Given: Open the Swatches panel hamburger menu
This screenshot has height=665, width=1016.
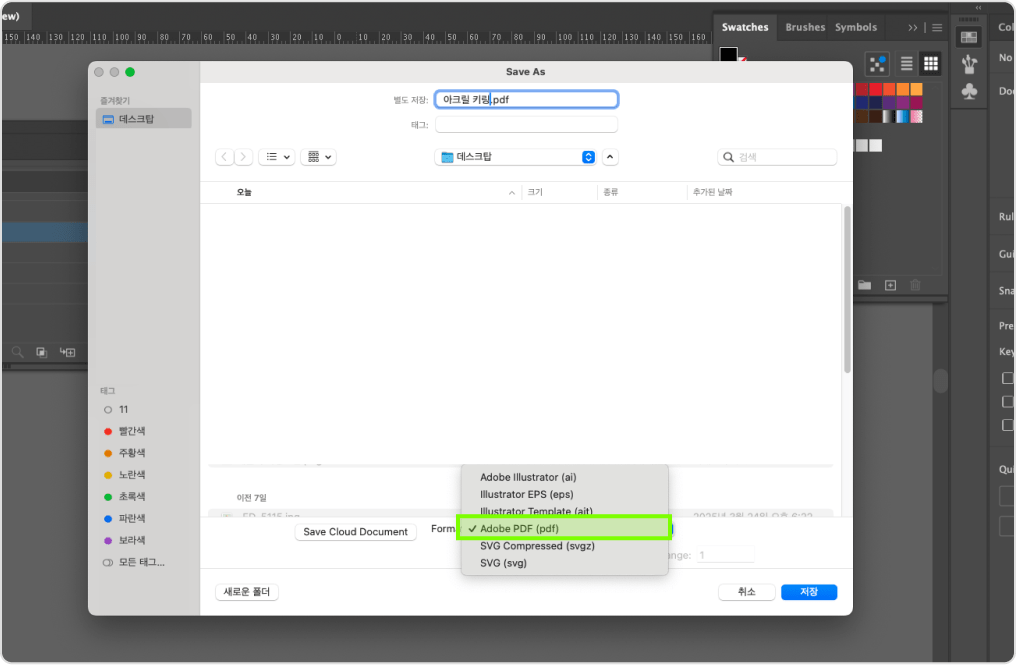Looking at the screenshot, I should click(937, 28).
